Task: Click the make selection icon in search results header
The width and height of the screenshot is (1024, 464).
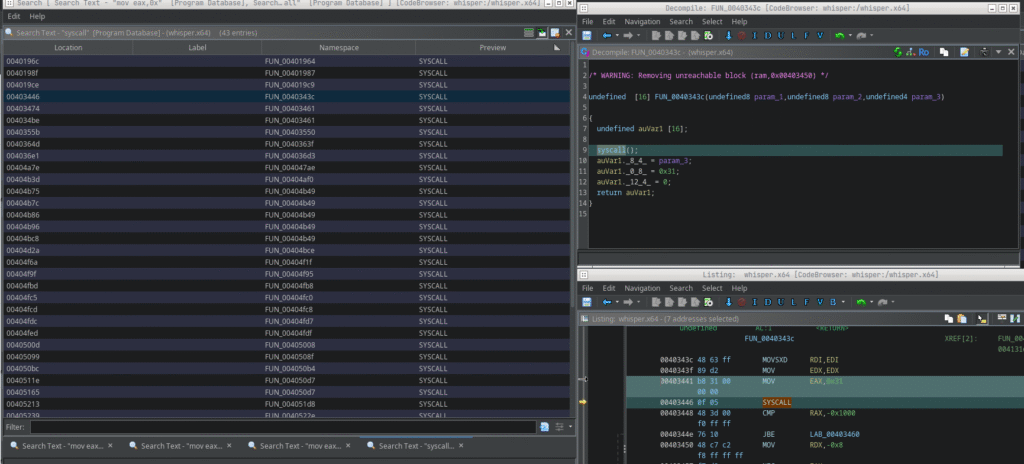Action: coord(528,33)
